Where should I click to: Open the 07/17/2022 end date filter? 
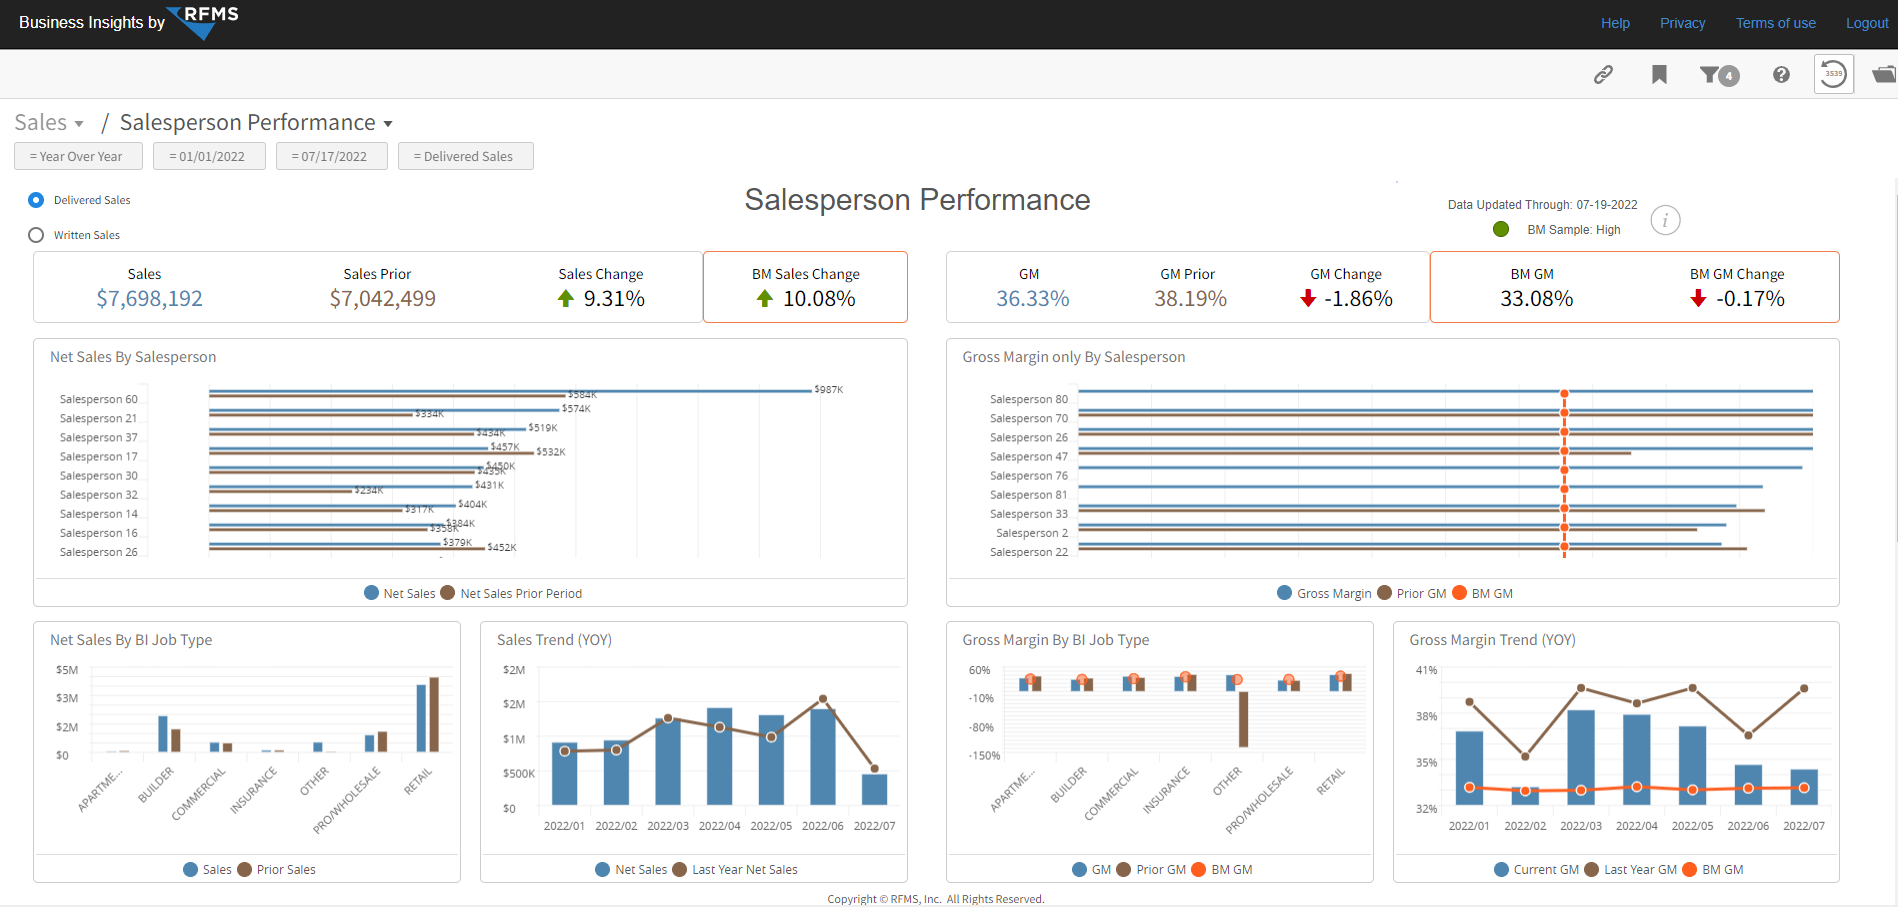click(x=332, y=156)
